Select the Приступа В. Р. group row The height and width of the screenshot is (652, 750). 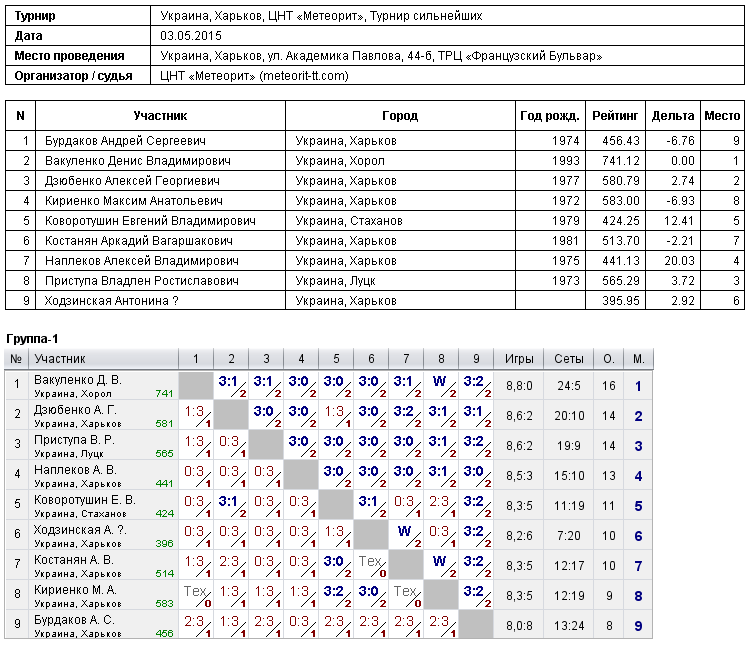click(329, 445)
